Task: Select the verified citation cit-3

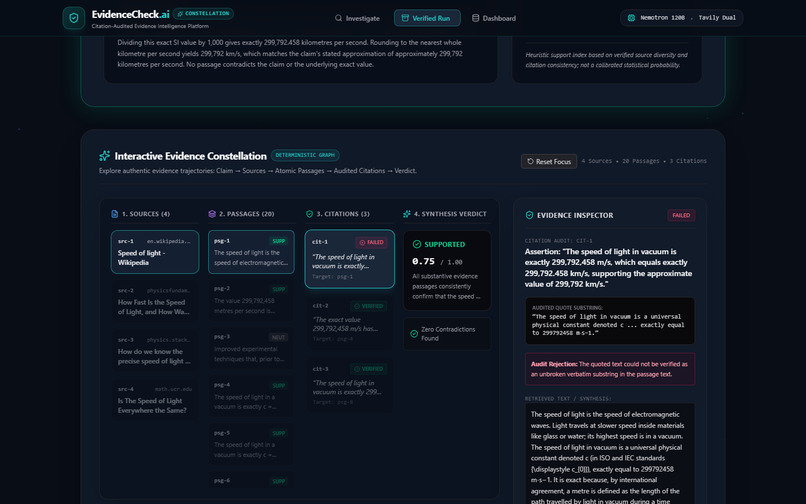Action: click(x=350, y=384)
